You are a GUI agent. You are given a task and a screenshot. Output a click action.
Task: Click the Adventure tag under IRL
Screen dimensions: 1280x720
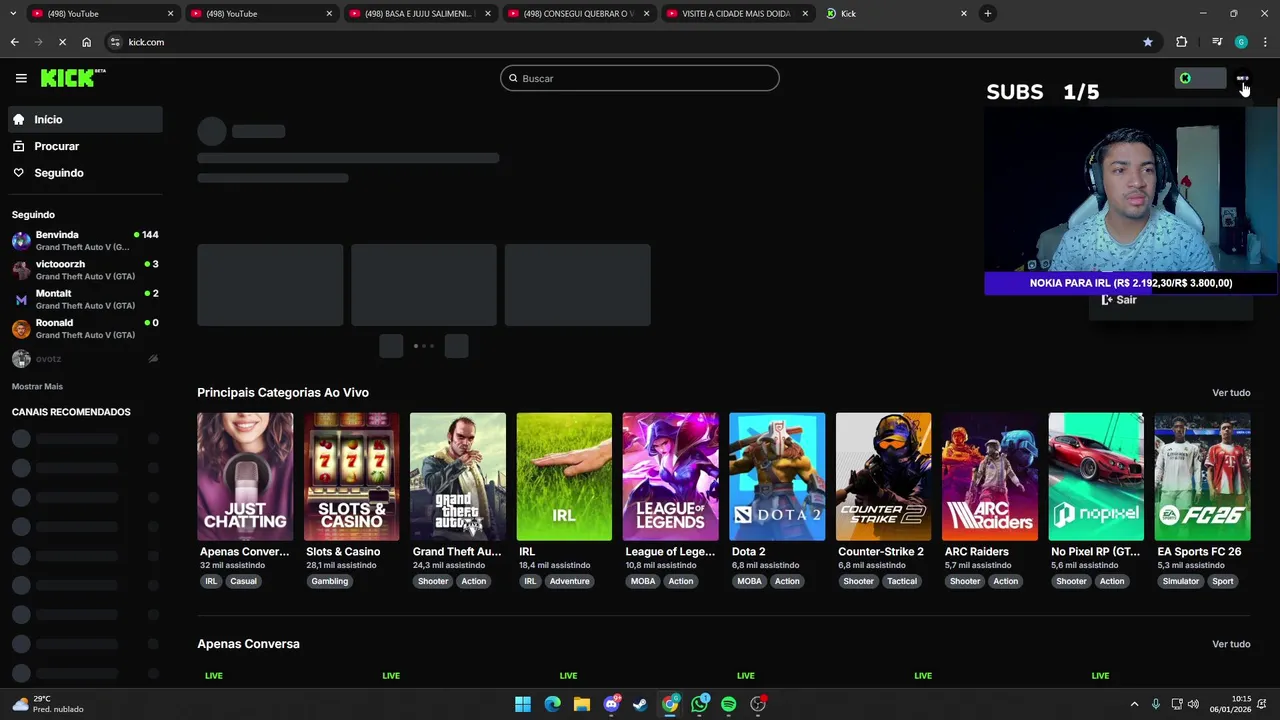point(569,581)
